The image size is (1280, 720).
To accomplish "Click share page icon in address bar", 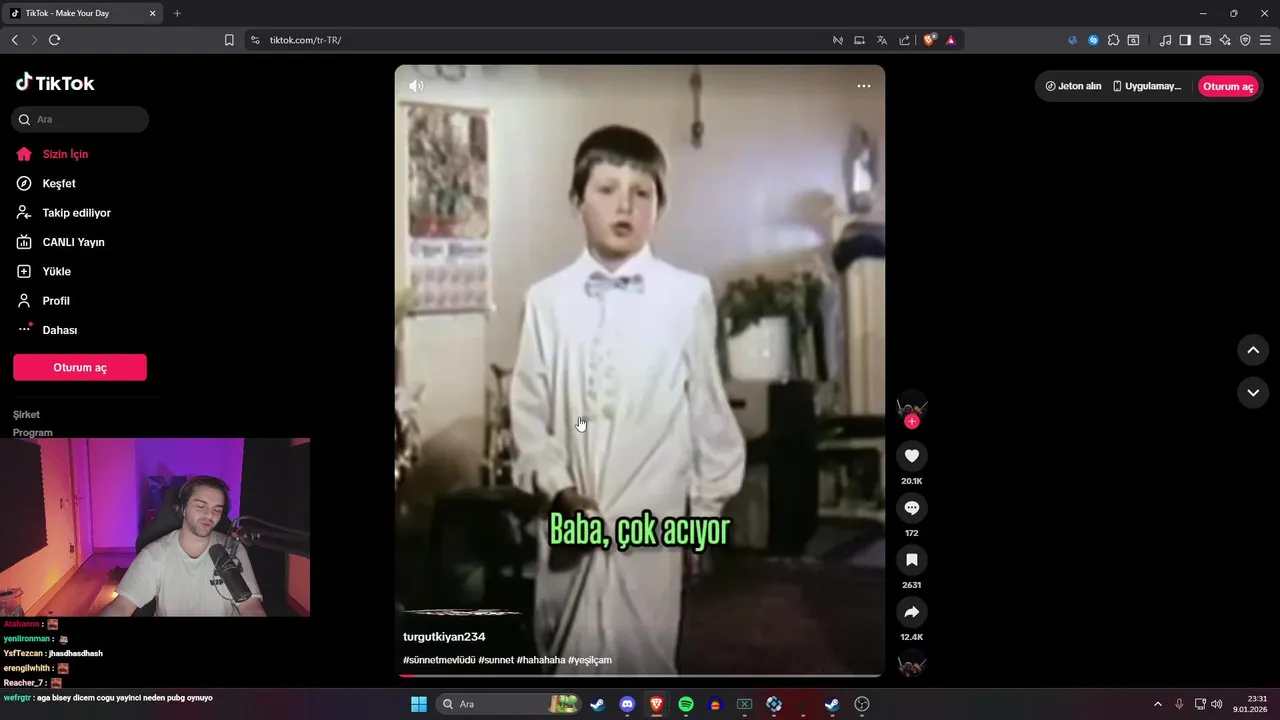I will (904, 40).
